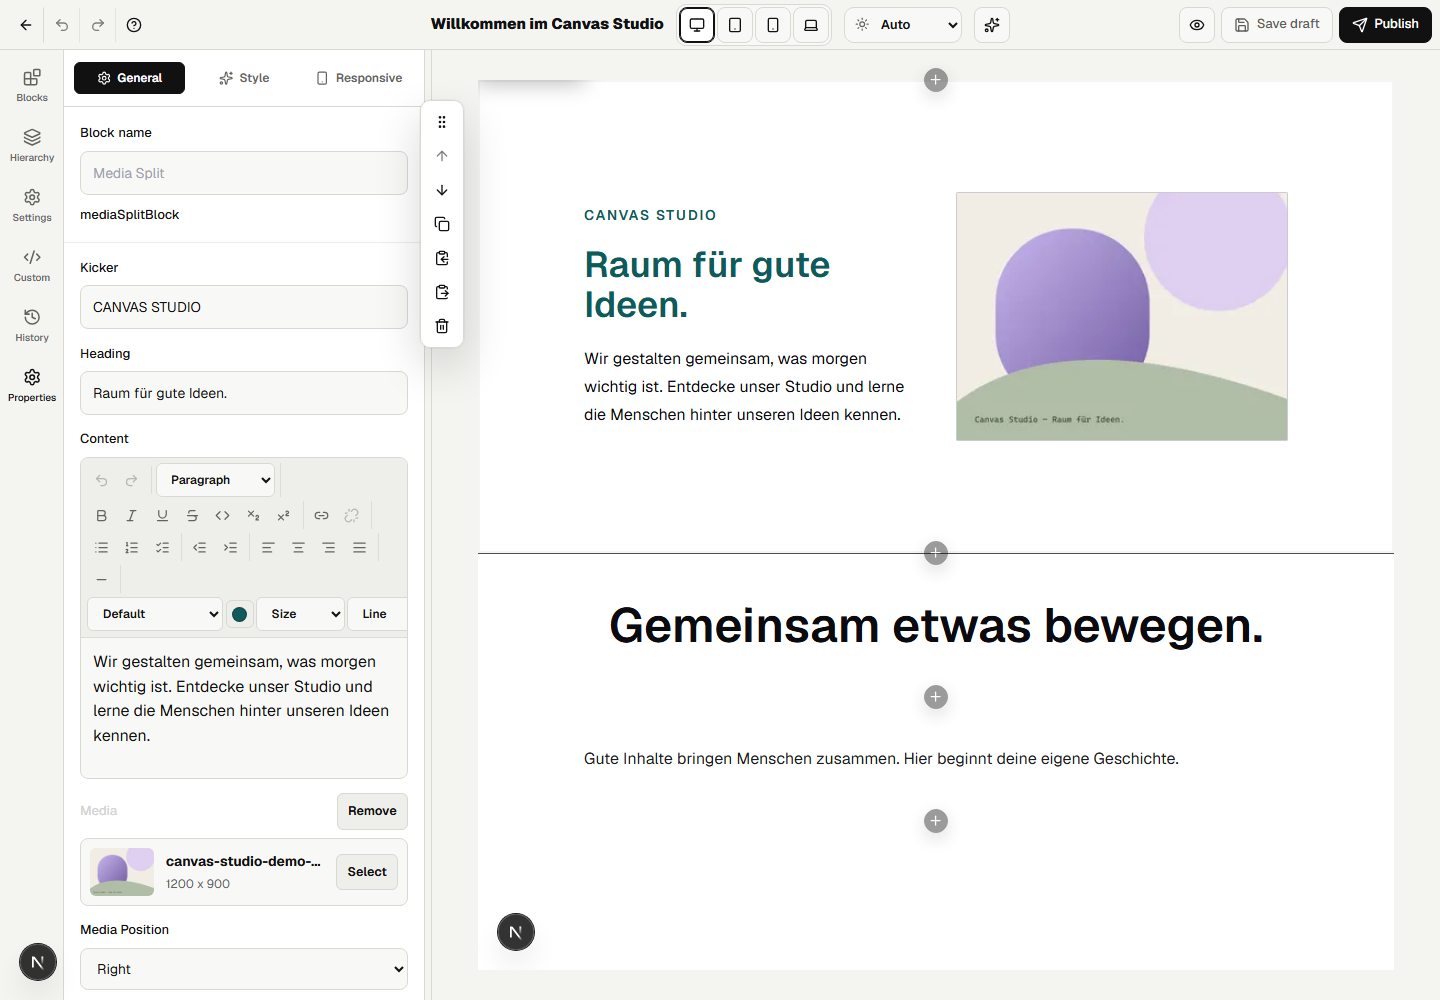Image resolution: width=1440 pixels, height=1000 pixels.
Task: Expand the Media Position dropdown
Action: (x=244, y=969)
